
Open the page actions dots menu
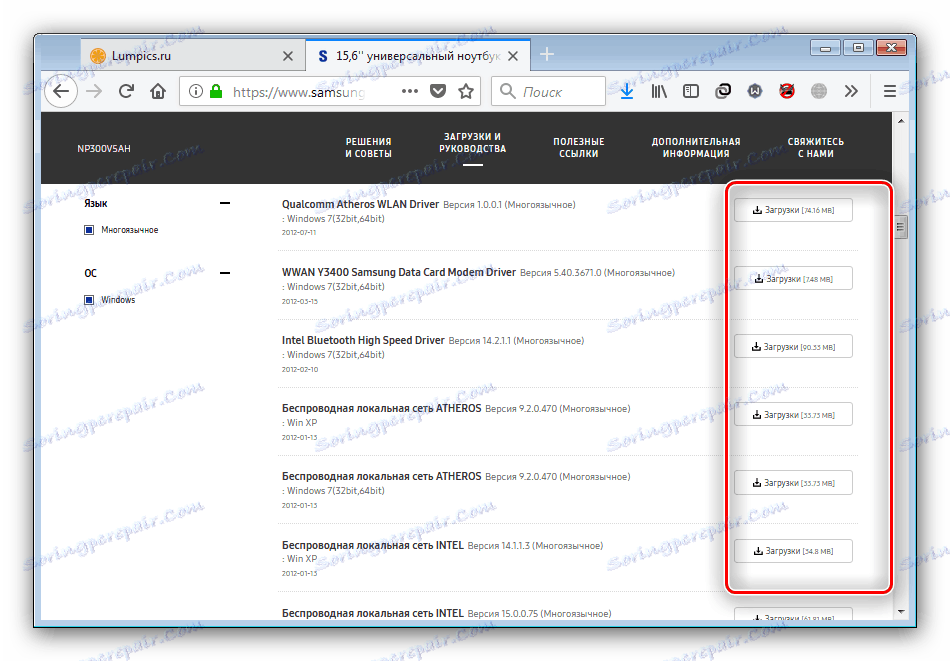click(409, 90)
